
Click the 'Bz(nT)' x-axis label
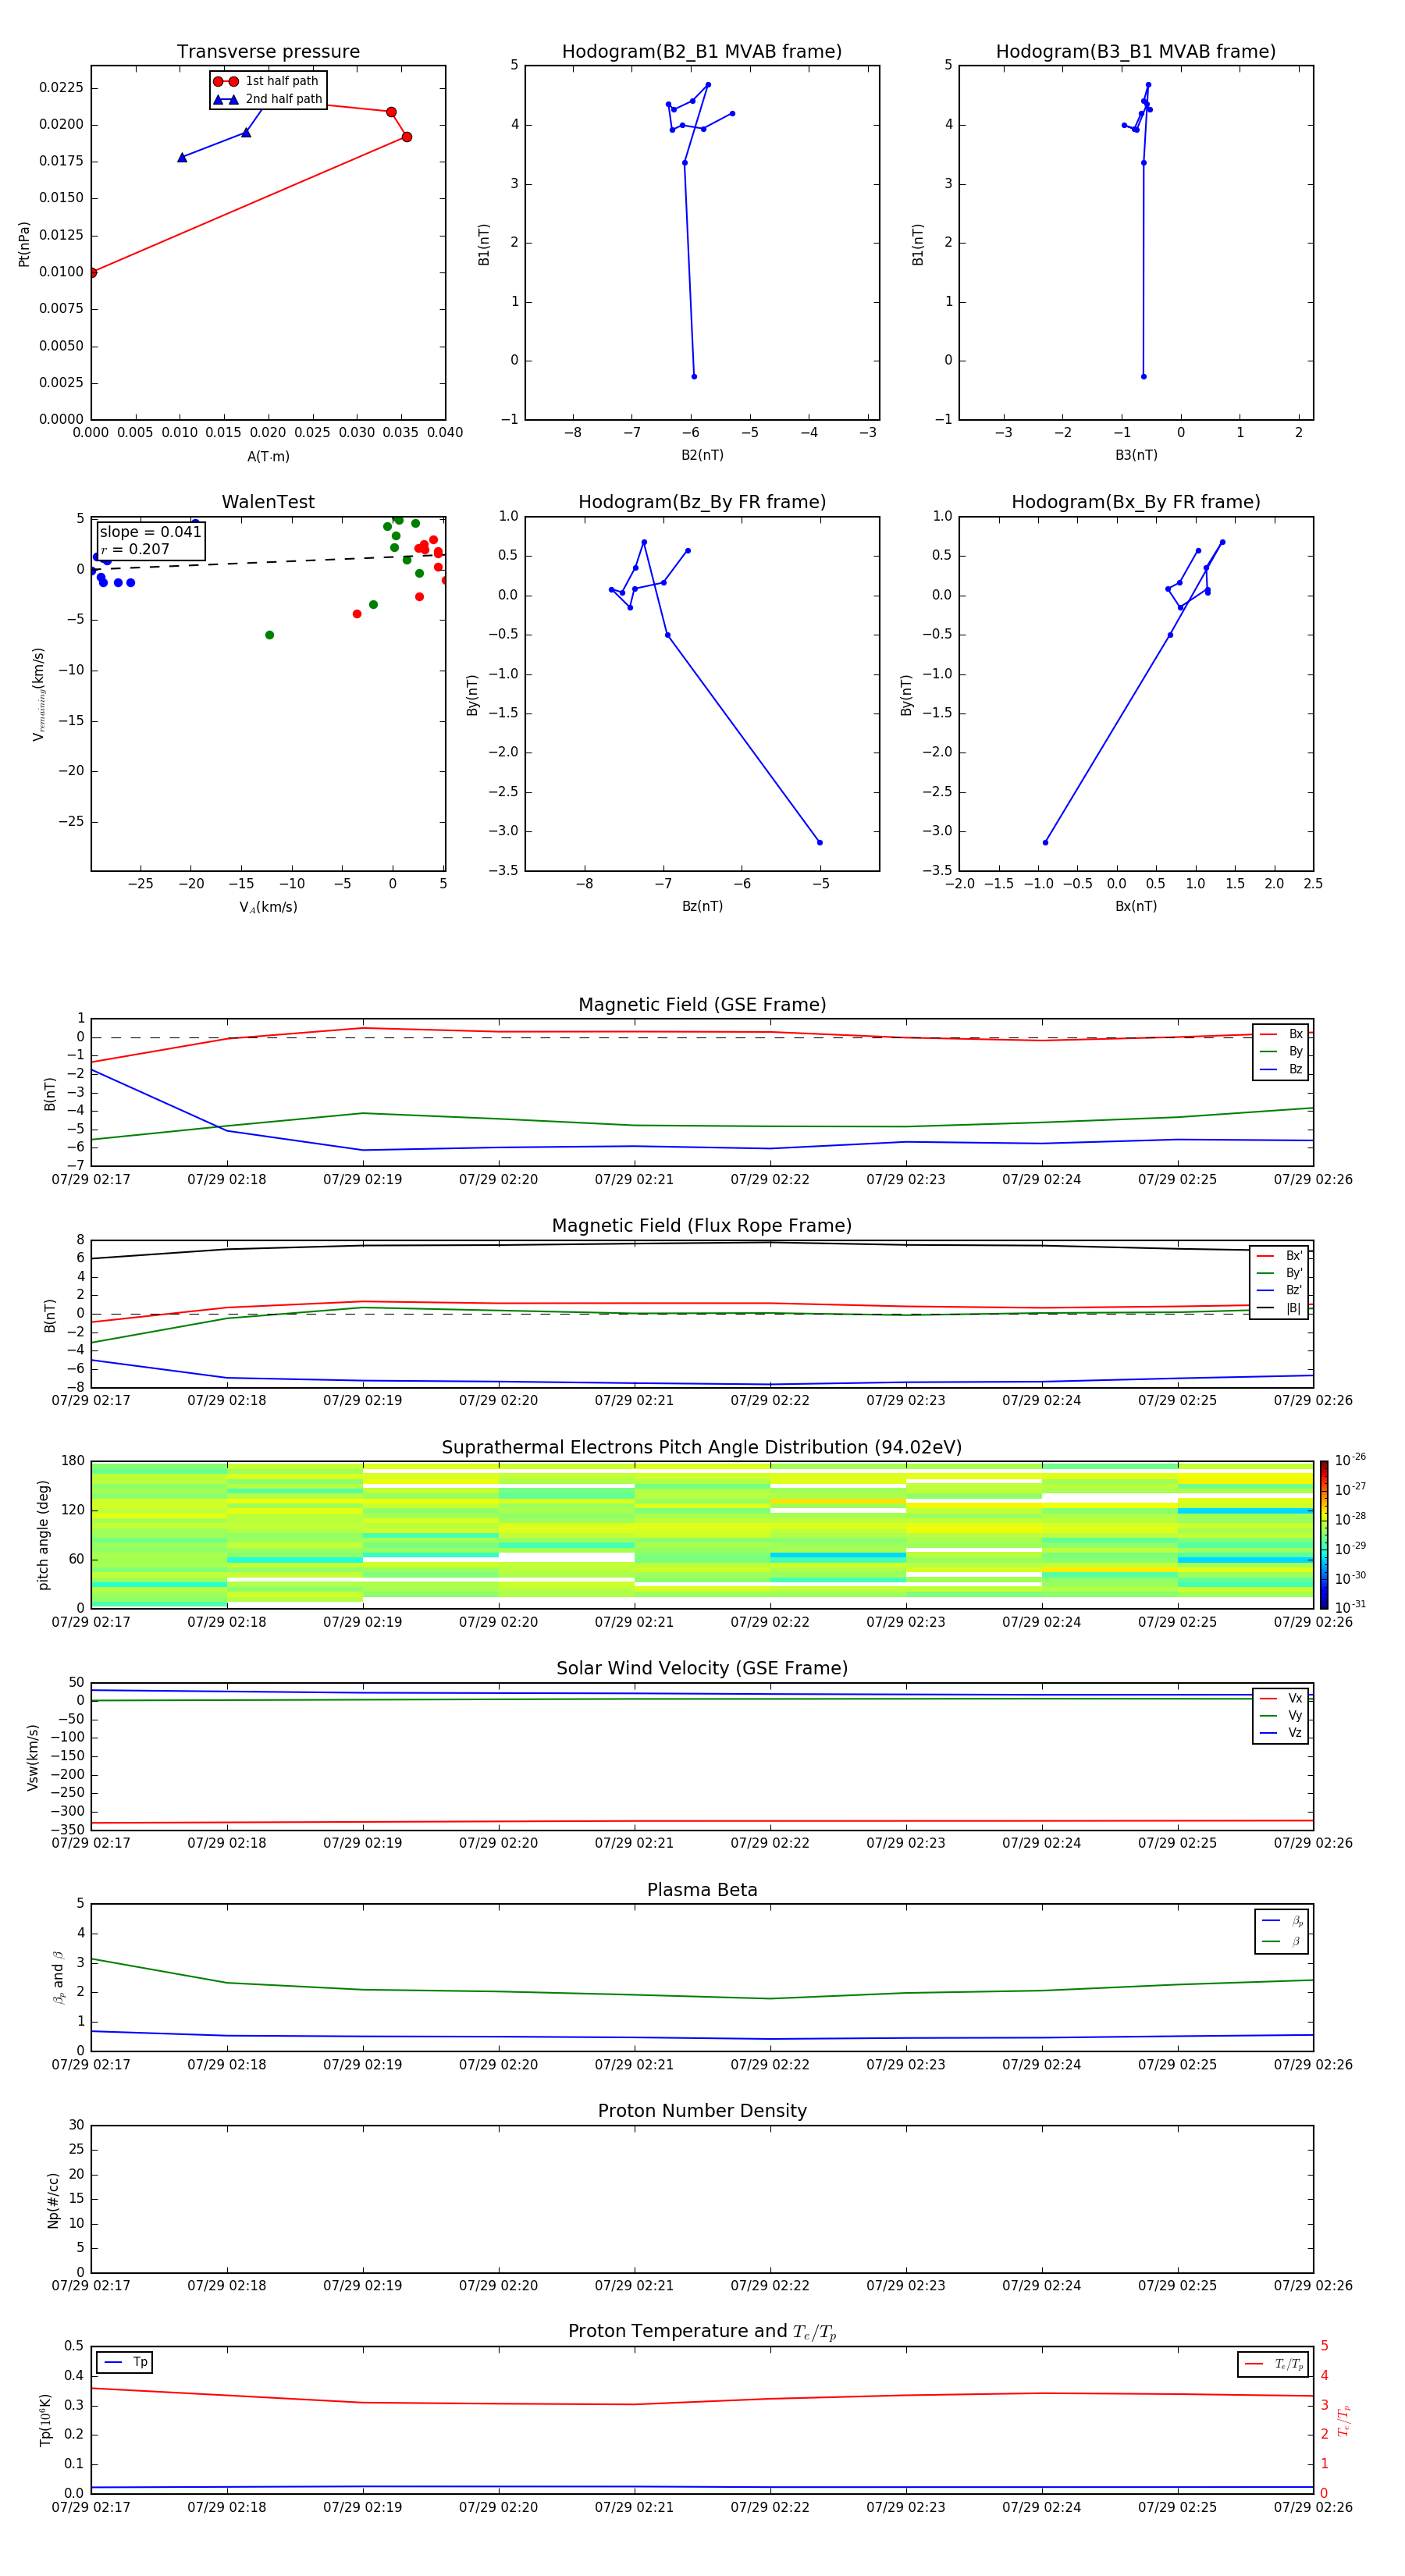pyautogui.click(x=702, y=906)
